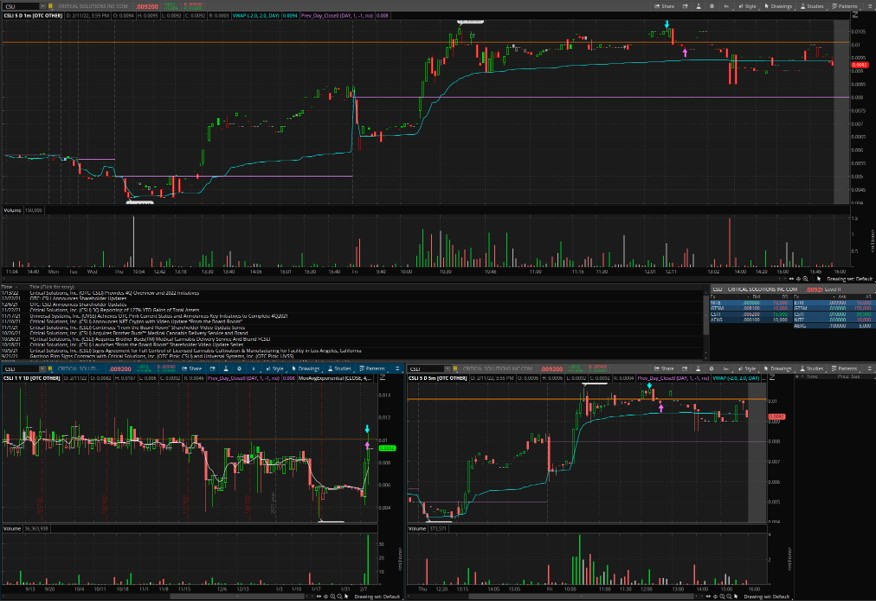Click cyan down-arrow marker on 5m chart
The width and height of the screenshot is (876, 601).
pyautogui.click(x=649, y=385)
